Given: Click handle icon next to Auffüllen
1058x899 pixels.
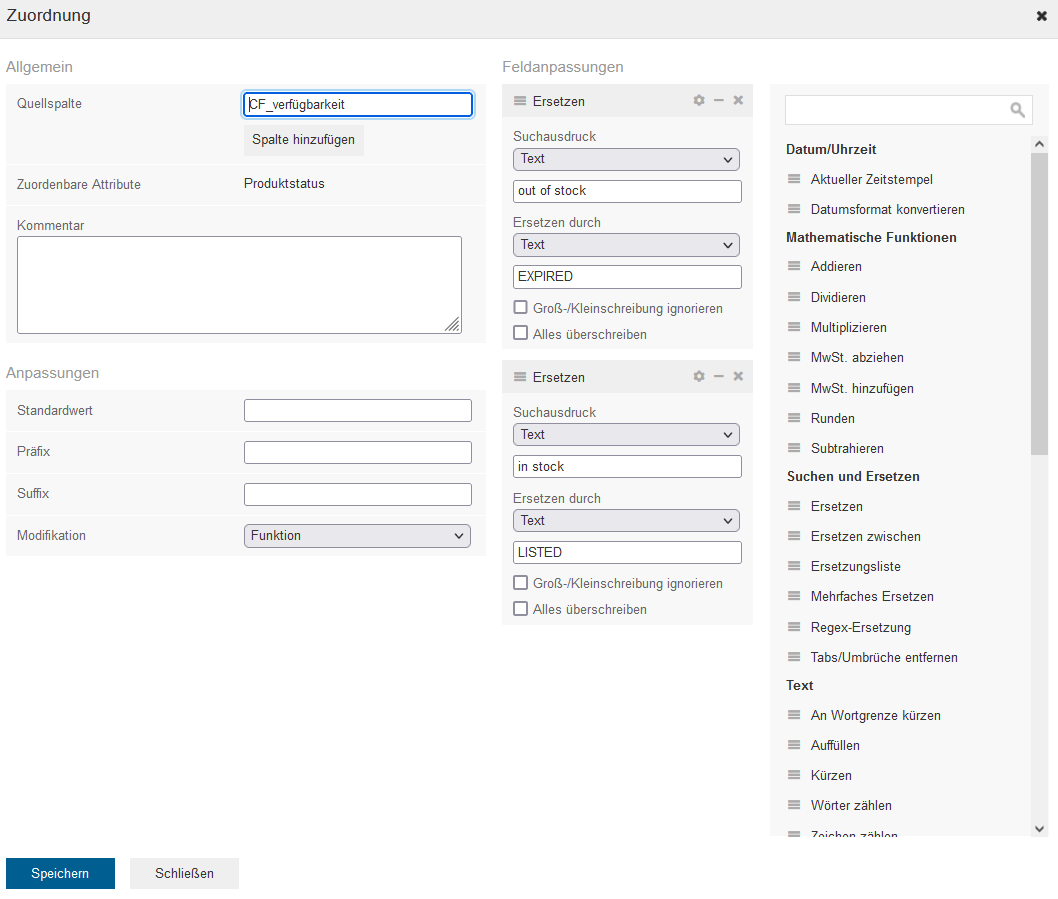Looking at the screenshot, I should pos(794,745).
